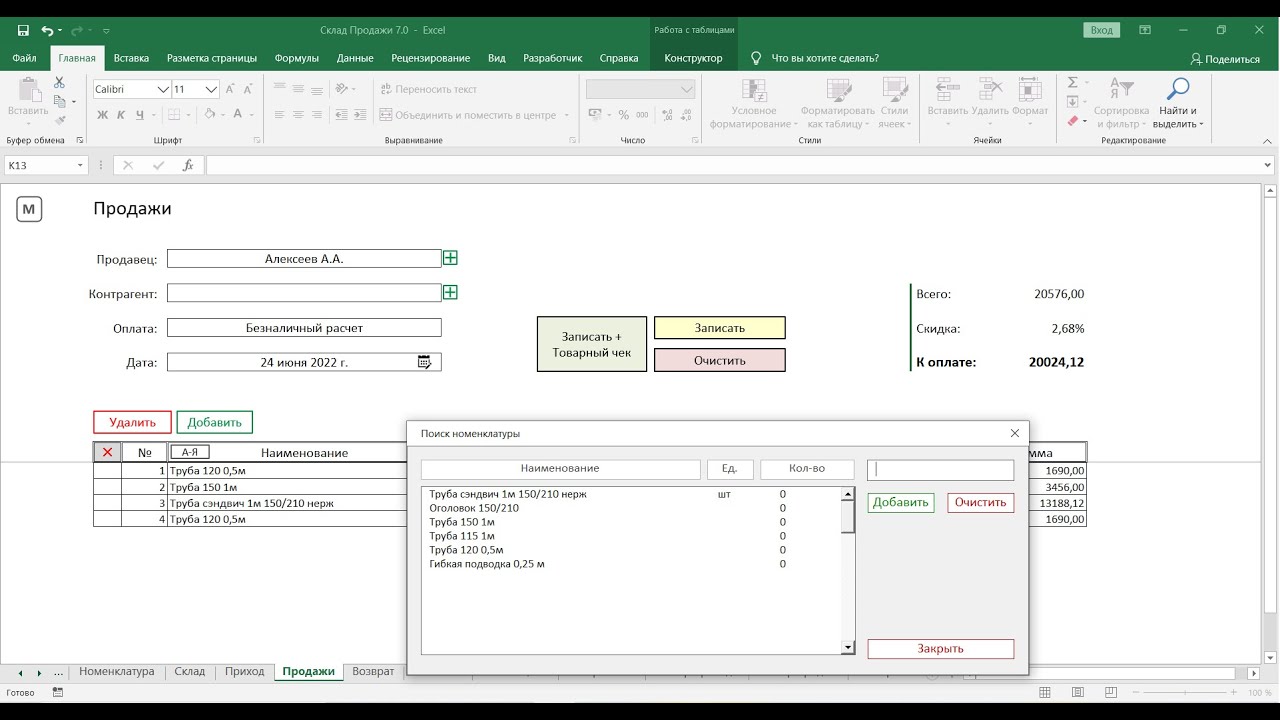This screenshot has height=720, width=1280.
Task: Open Find and Select (Найти и выделить)
Action: point(1179,104)
